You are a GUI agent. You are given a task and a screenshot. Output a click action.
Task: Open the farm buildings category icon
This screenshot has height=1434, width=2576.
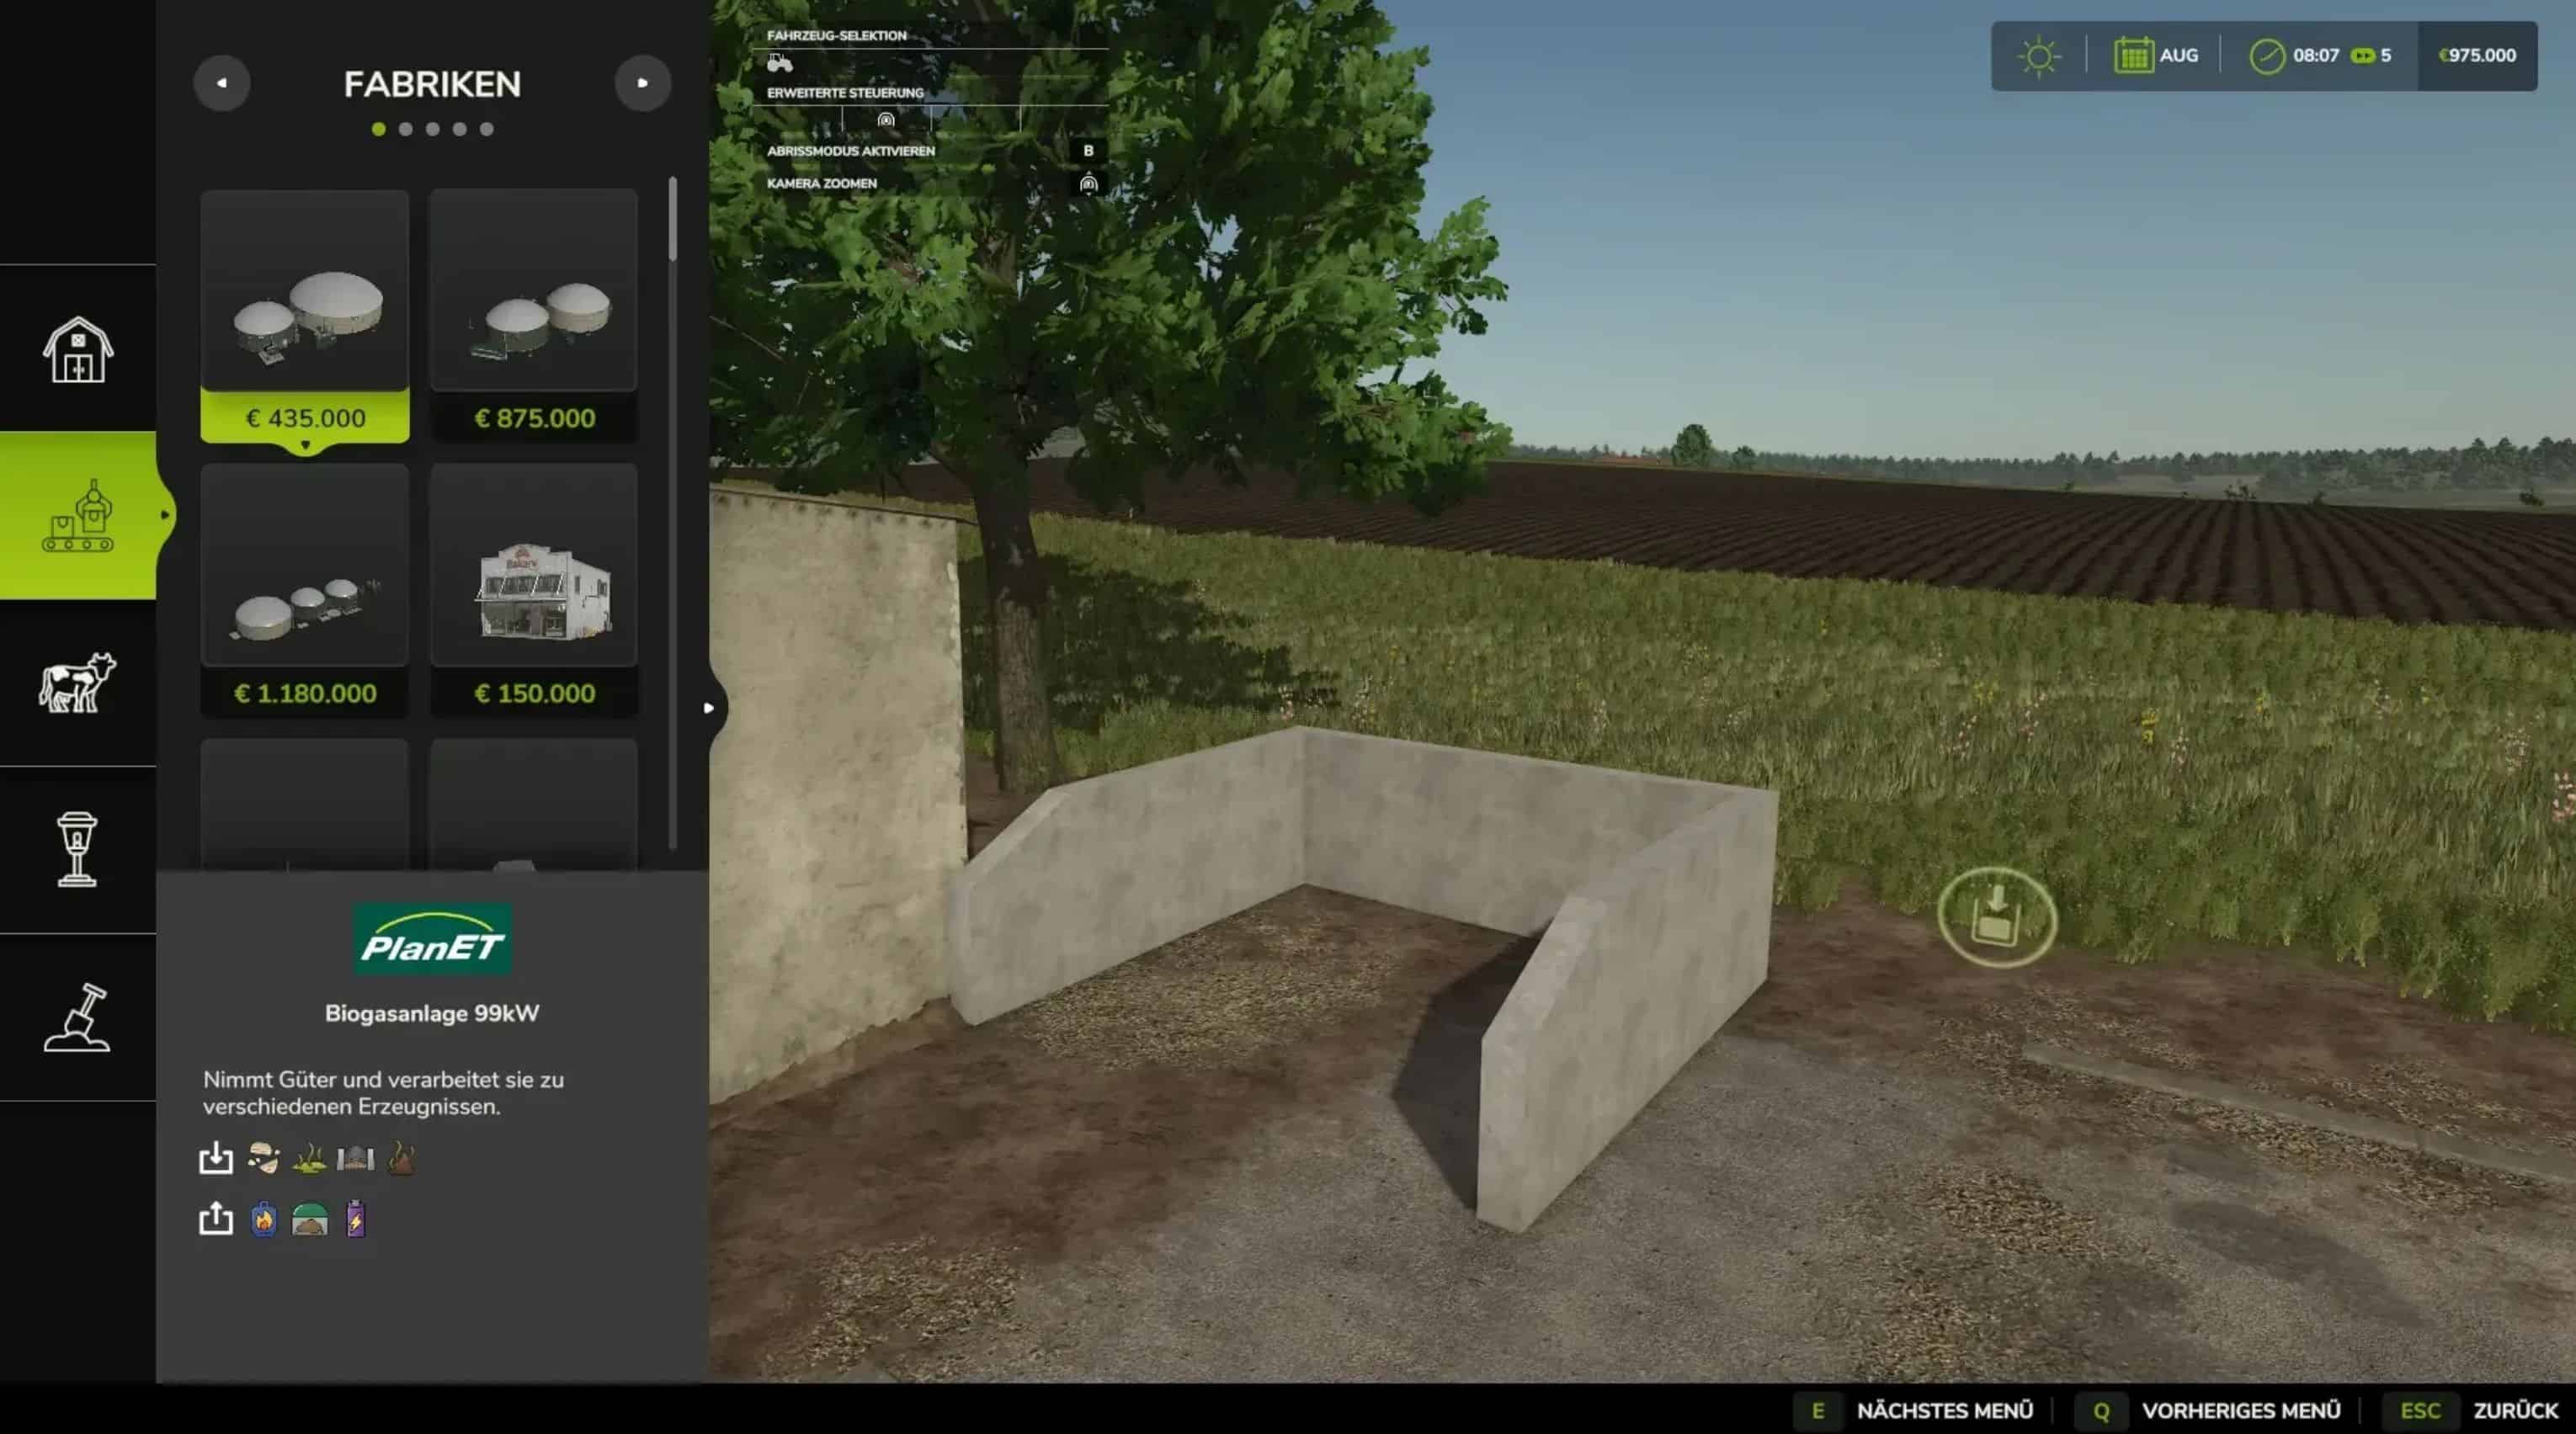[78, 349]
